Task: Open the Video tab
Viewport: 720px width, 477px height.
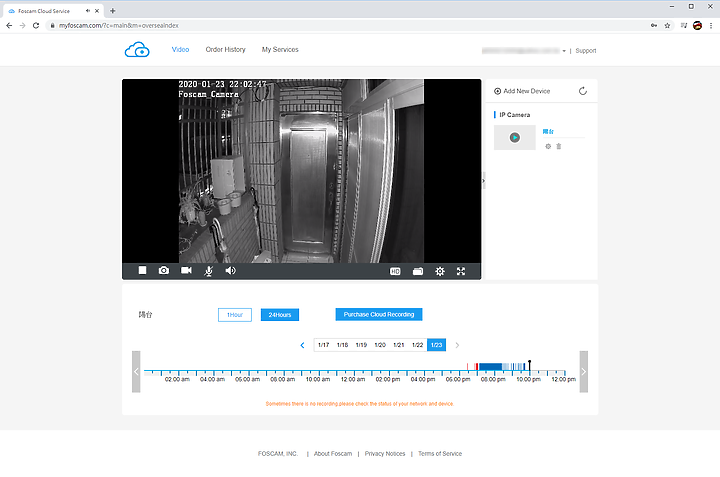Action: (x=180, y=50)
